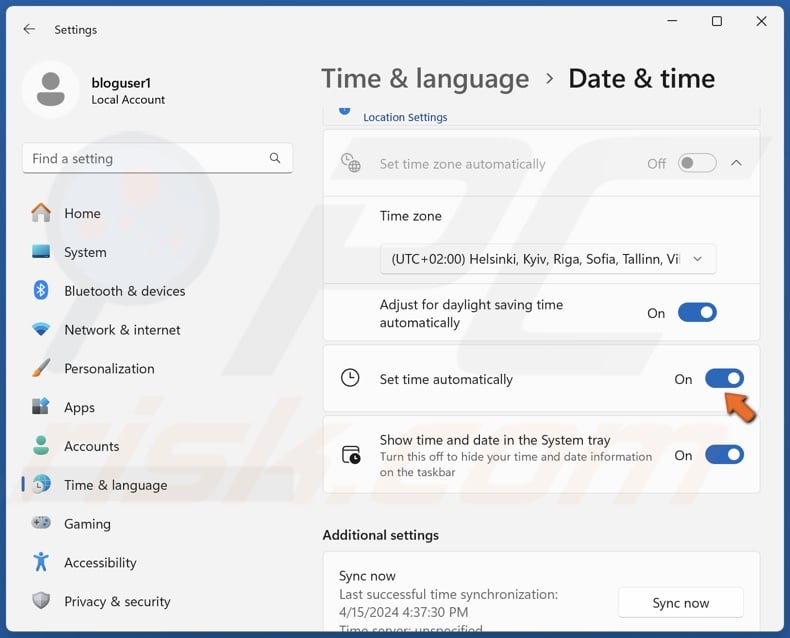Click the Additional settings heading
The width and height of the screenshot is (790, 638).
point(380,535)
